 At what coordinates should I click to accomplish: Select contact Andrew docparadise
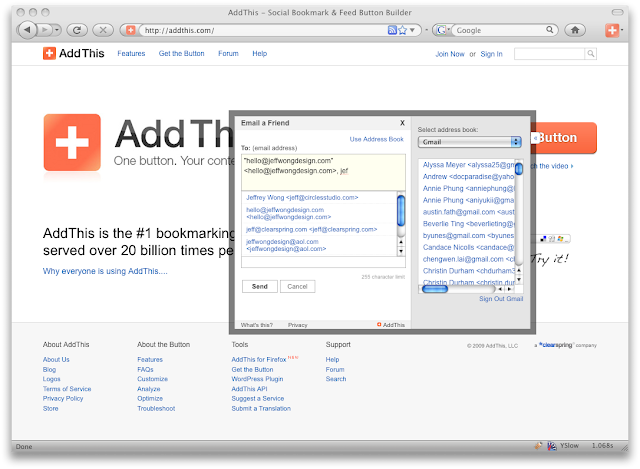(468, 176)
